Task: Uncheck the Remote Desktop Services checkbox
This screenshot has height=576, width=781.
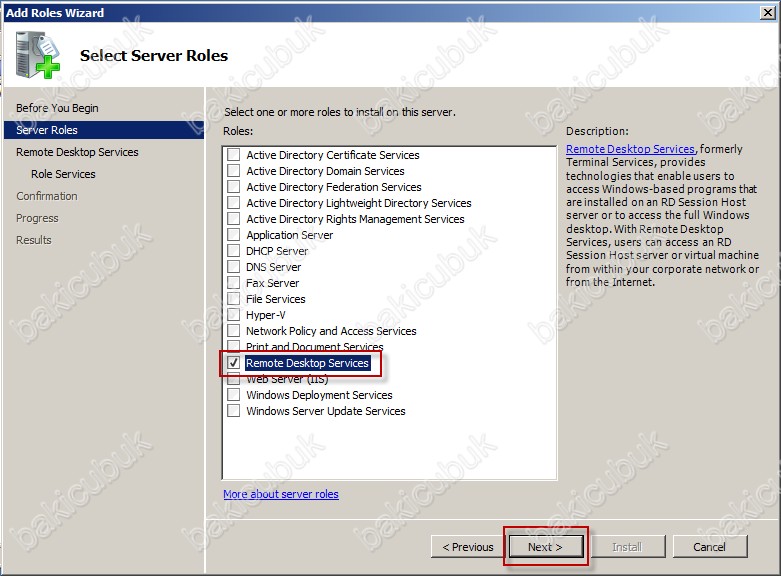Action: (x=233, y=363)
